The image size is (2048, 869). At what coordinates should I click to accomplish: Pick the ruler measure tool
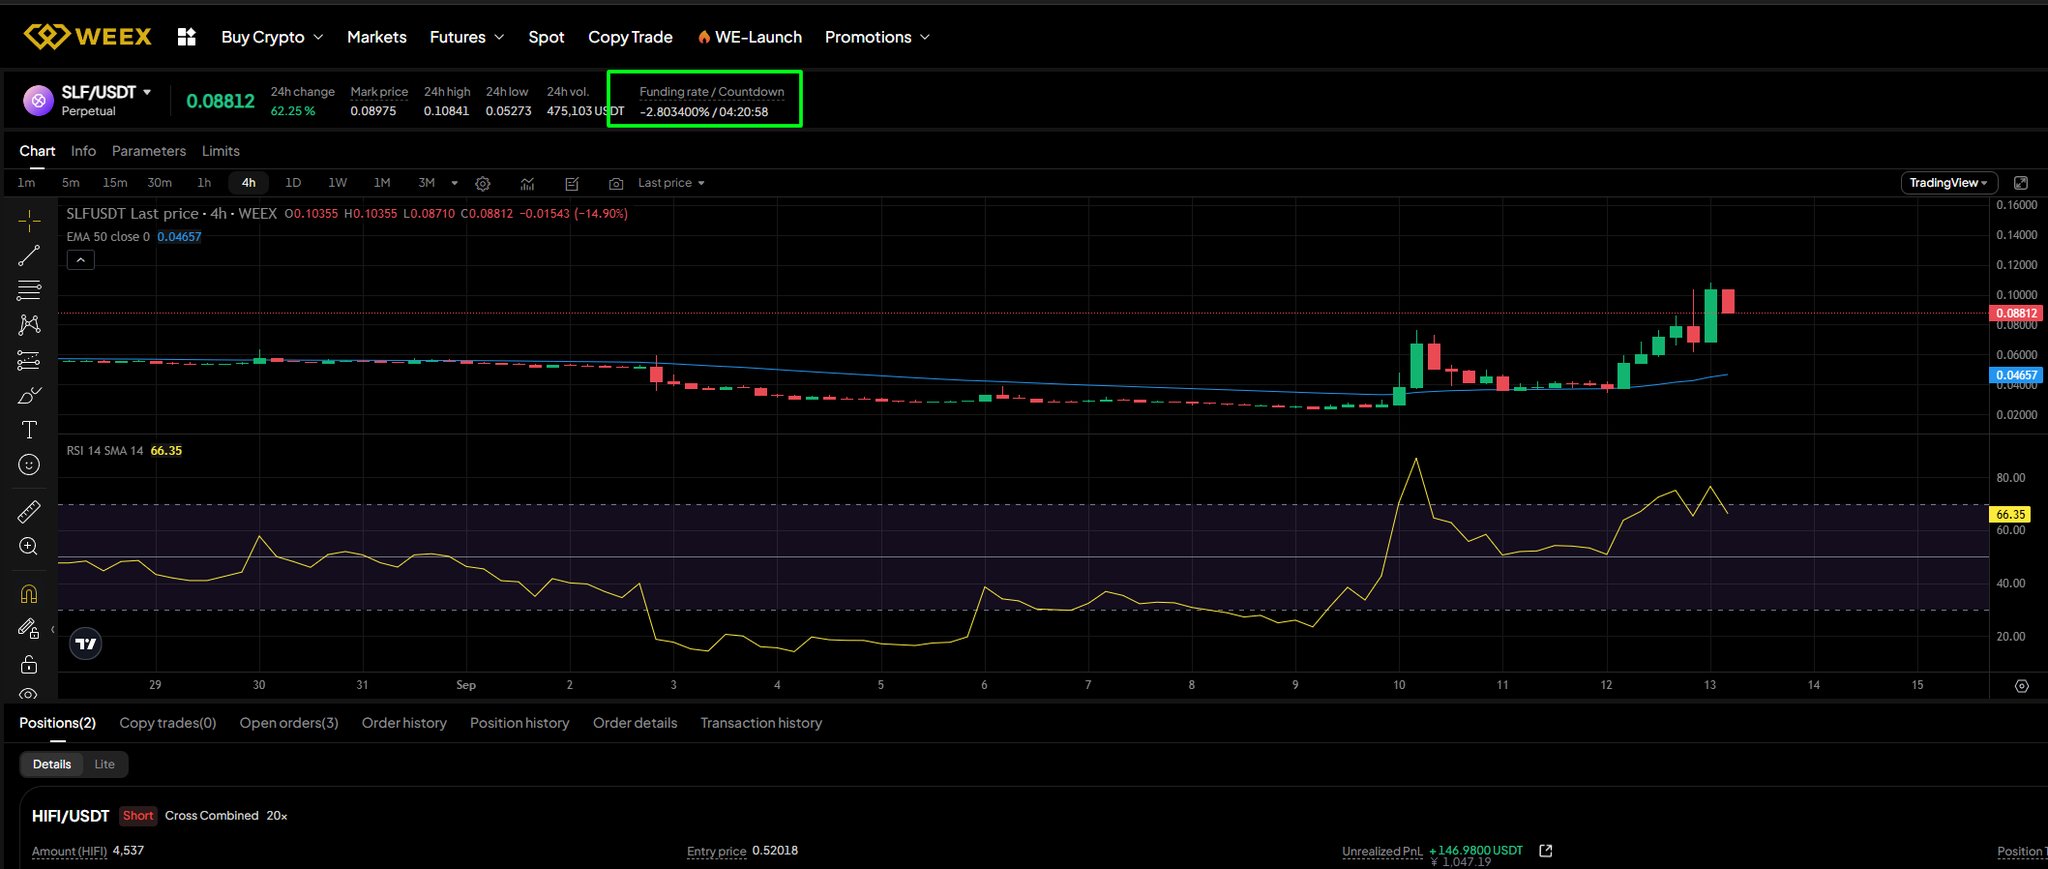click(x=29, y=512)
